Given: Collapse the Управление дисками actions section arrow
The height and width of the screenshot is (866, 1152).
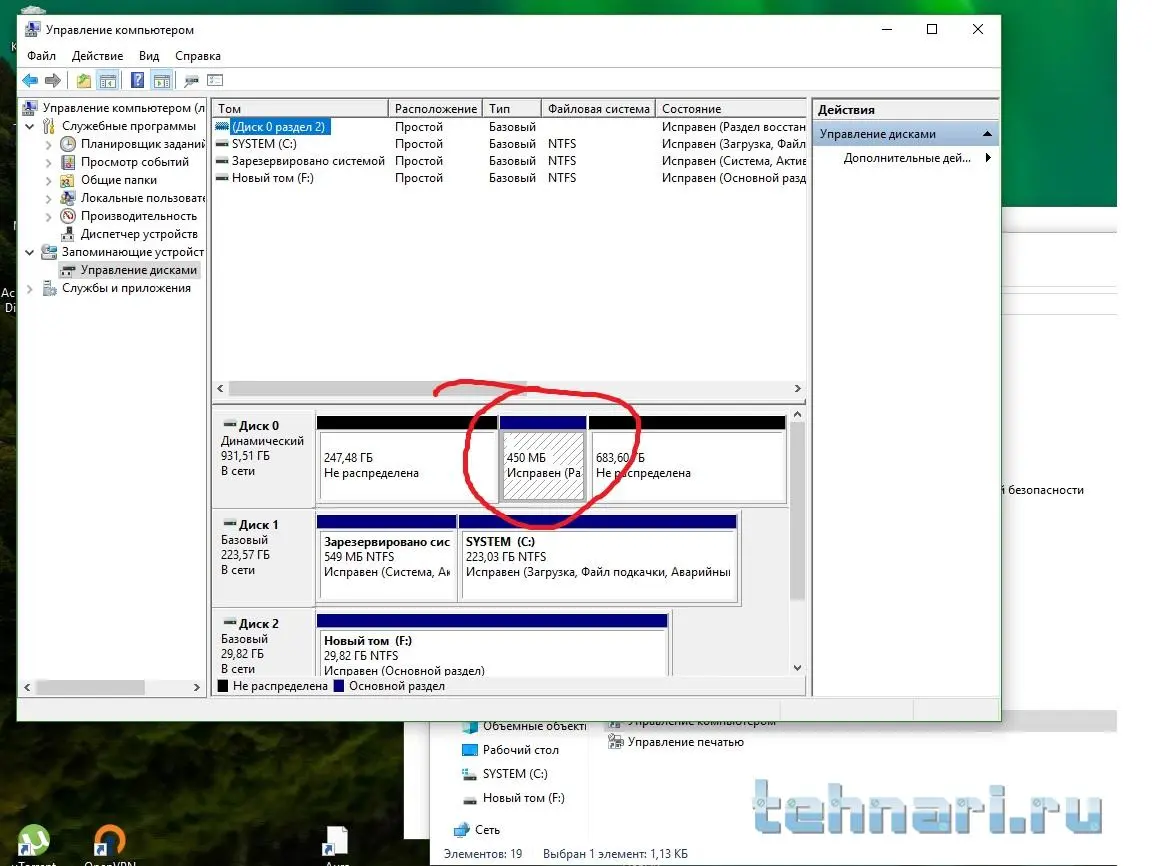Looking at the screenshot, I should click(987, 134).
